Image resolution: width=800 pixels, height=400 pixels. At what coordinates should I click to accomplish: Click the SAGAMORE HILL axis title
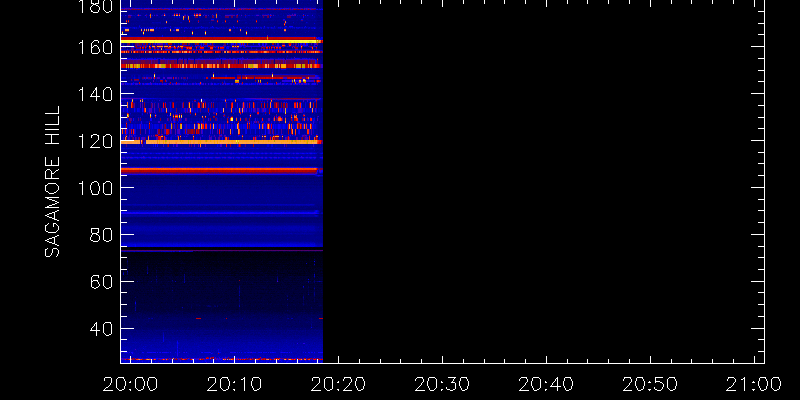pos(53,182)
